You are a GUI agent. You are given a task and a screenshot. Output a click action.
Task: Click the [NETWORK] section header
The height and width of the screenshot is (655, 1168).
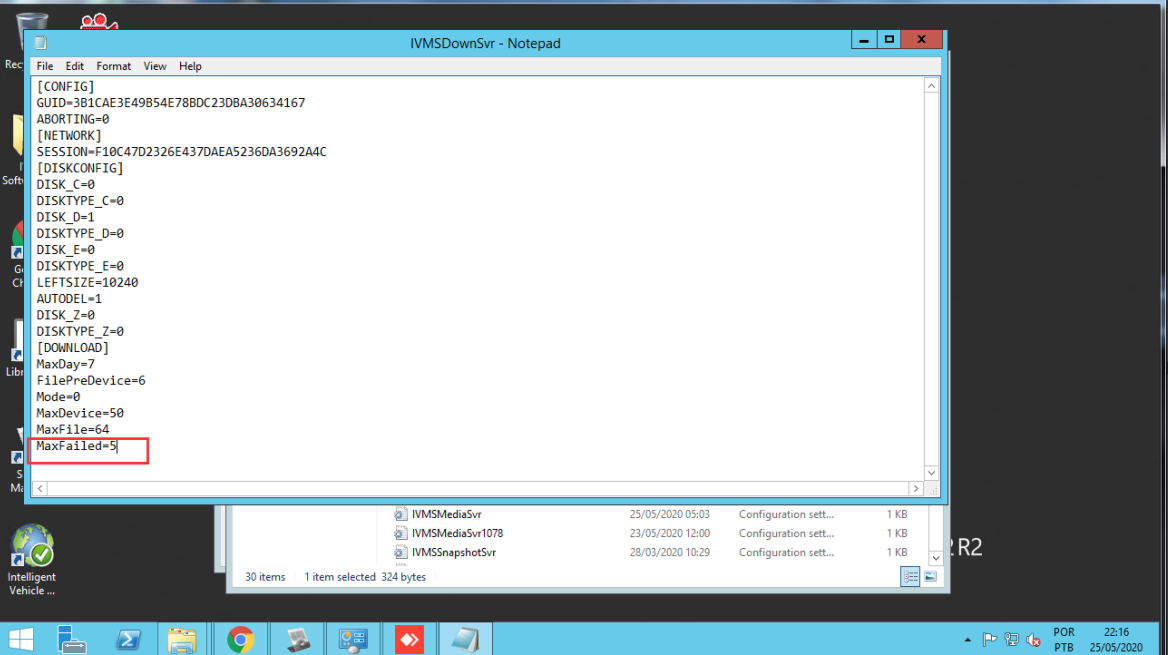[69, 136]
